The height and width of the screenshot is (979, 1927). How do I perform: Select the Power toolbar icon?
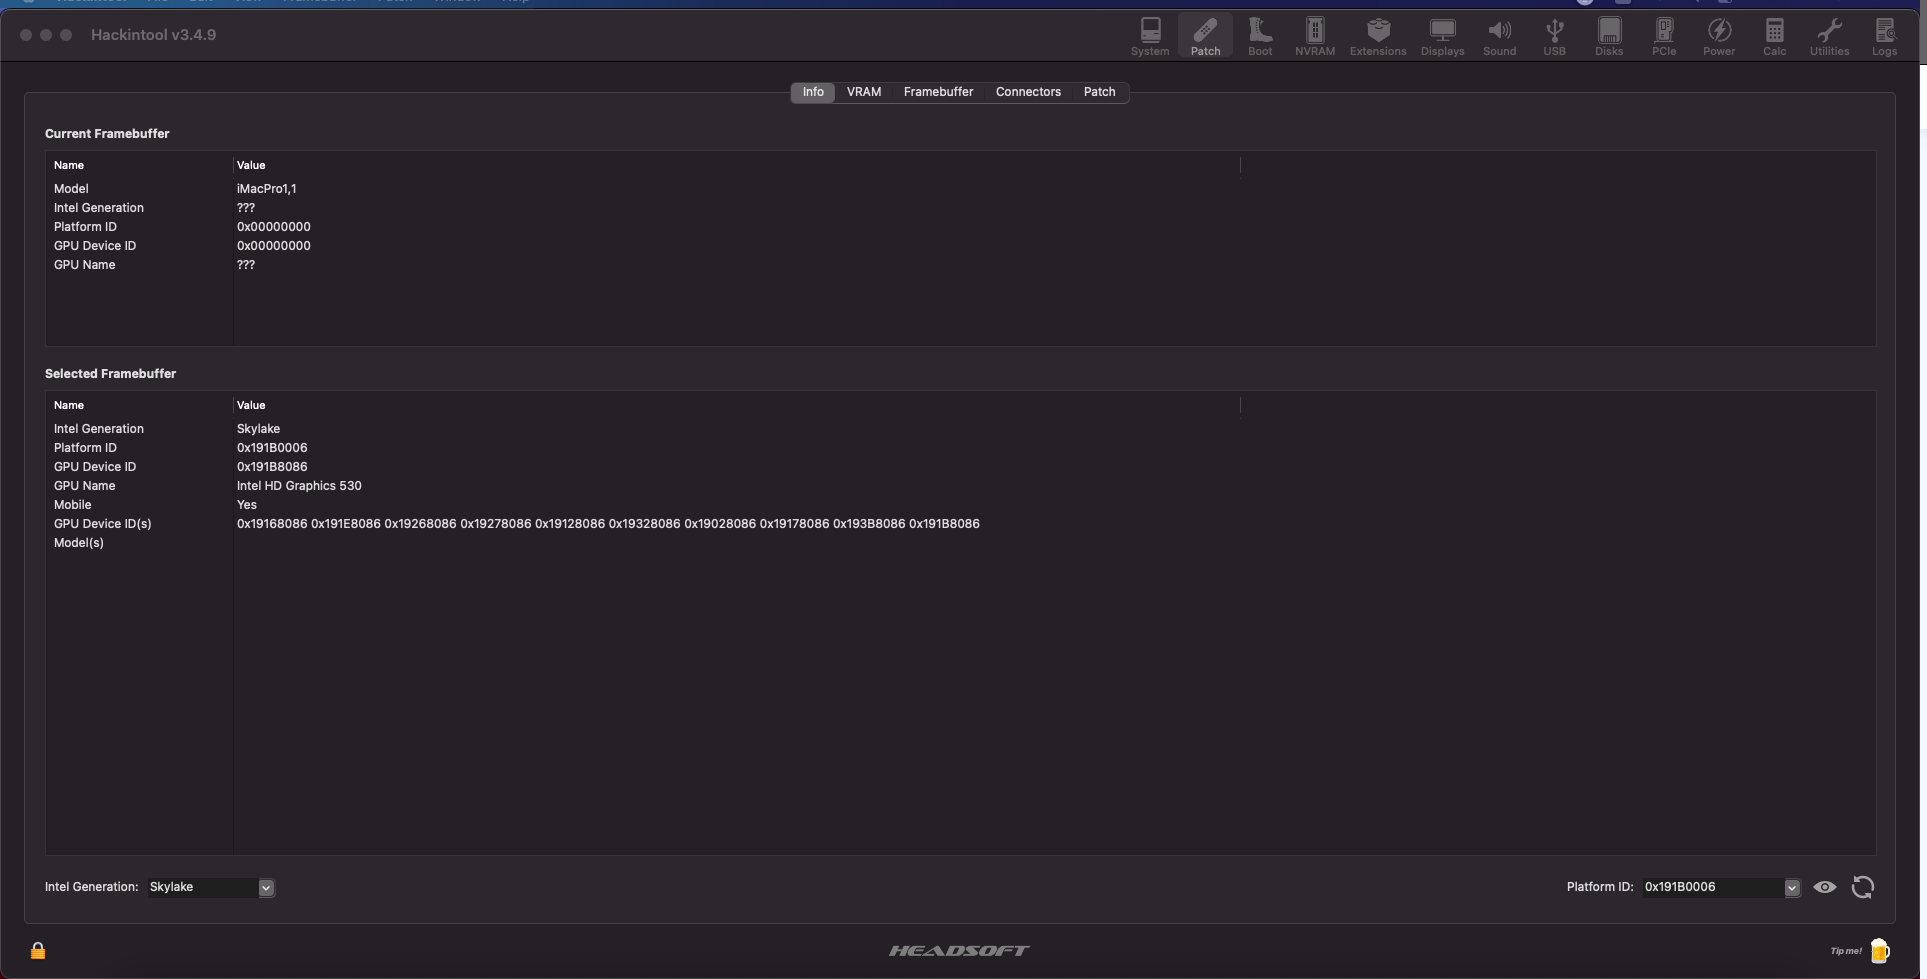click(x=1719, y=37)
